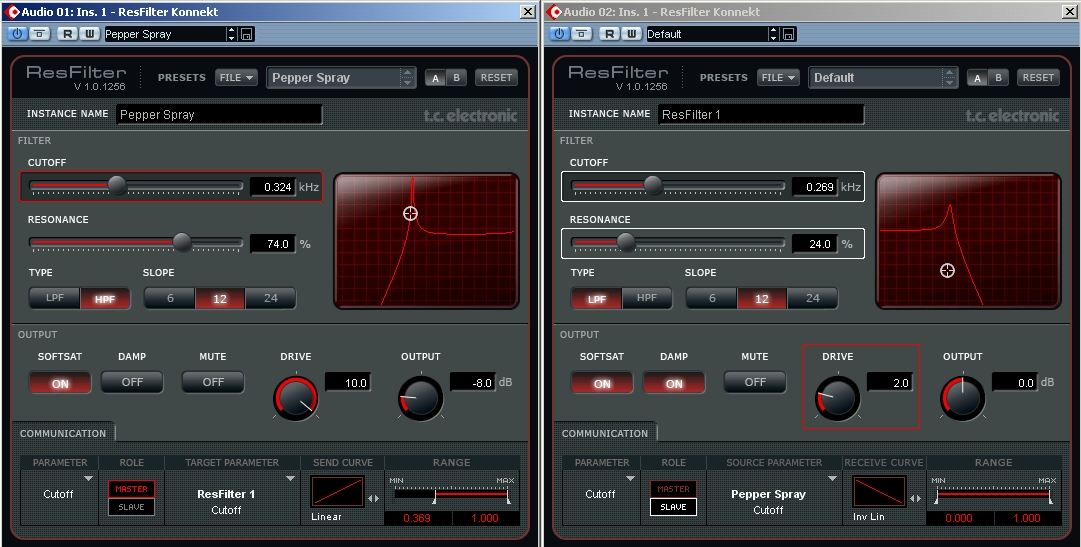The height and width of the screenshot is (547, 1081).
Task: Click Linear send curve thumbnail
Action: pyautogui.click(x=338, y=492)
